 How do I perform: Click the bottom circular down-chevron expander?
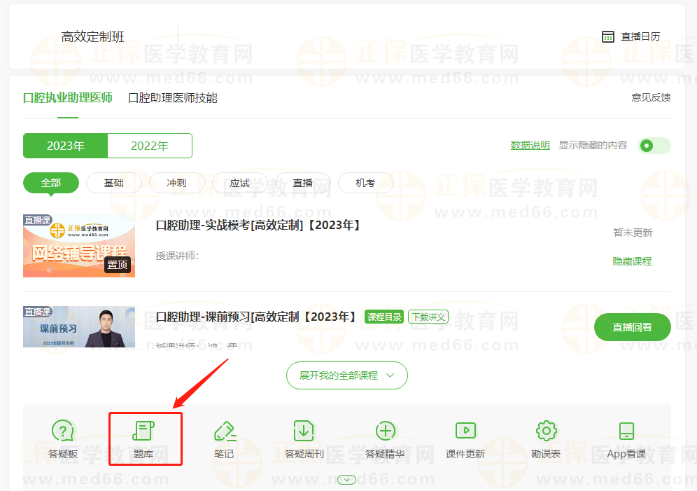(x=347, y=479)
